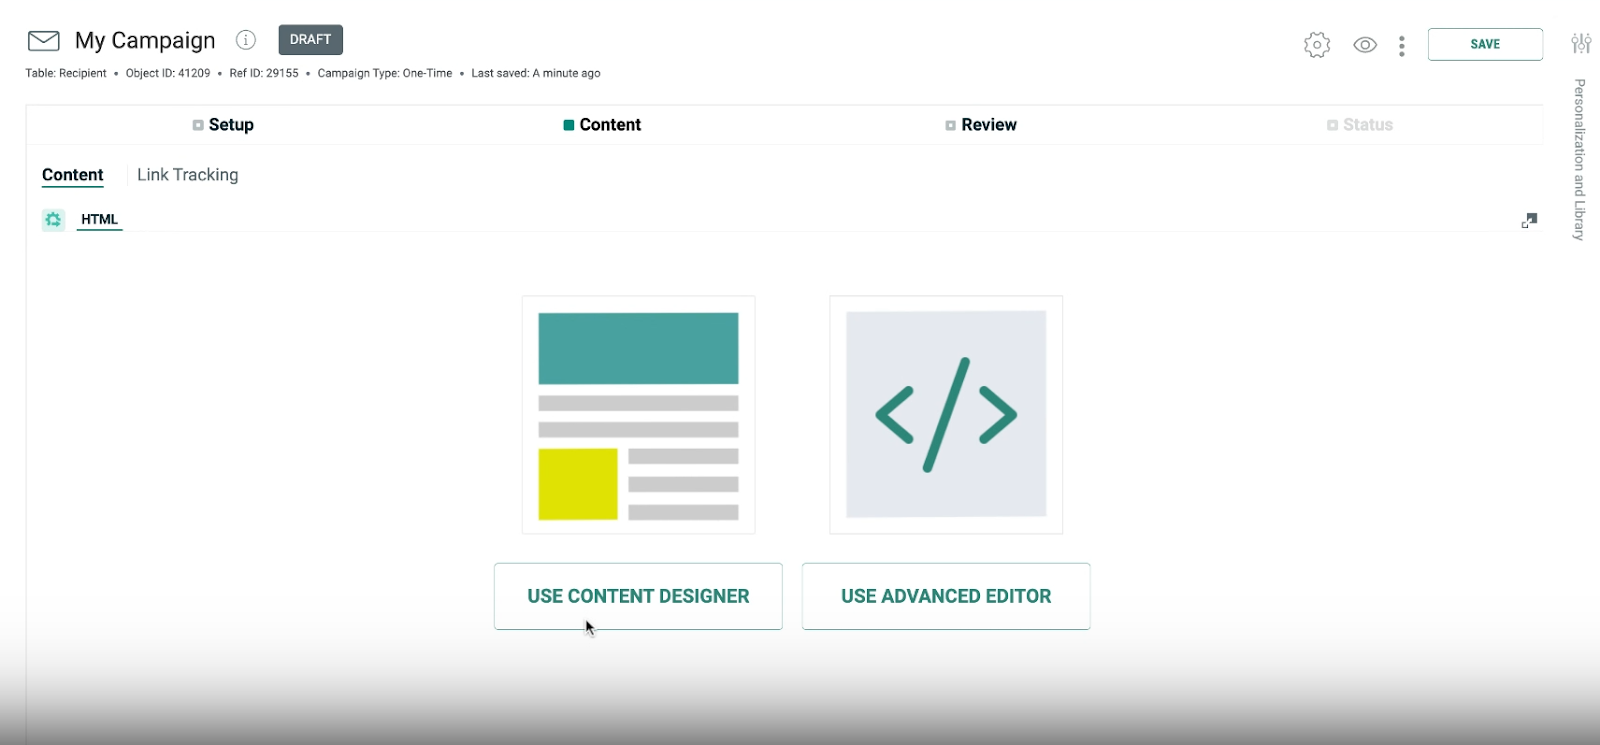The image size is (1600, 745).
Task: Click the advanced editor code thumbnail
Action: tap(946, 415)
